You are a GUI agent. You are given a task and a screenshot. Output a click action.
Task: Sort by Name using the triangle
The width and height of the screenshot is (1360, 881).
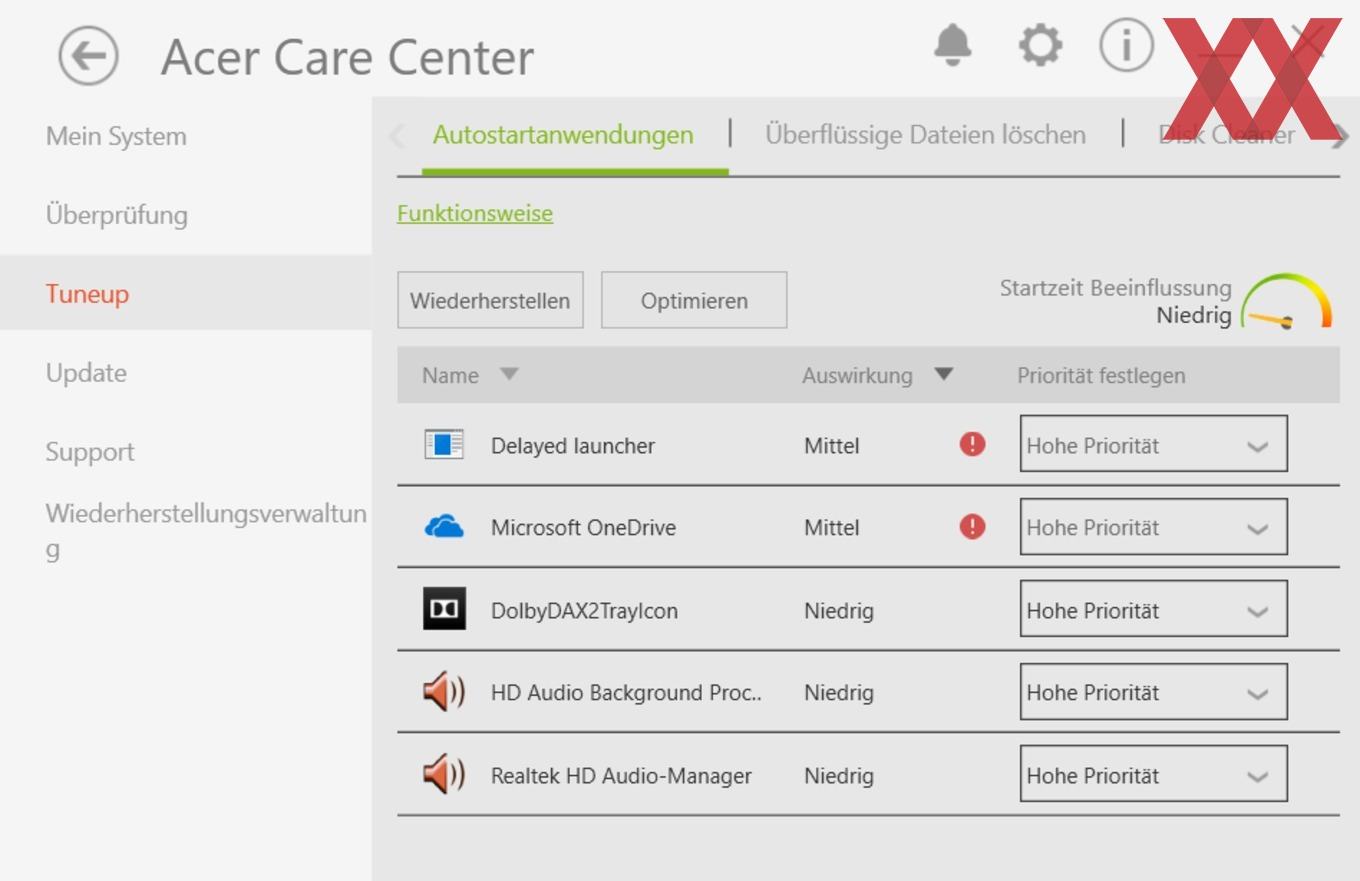point(509,374)
